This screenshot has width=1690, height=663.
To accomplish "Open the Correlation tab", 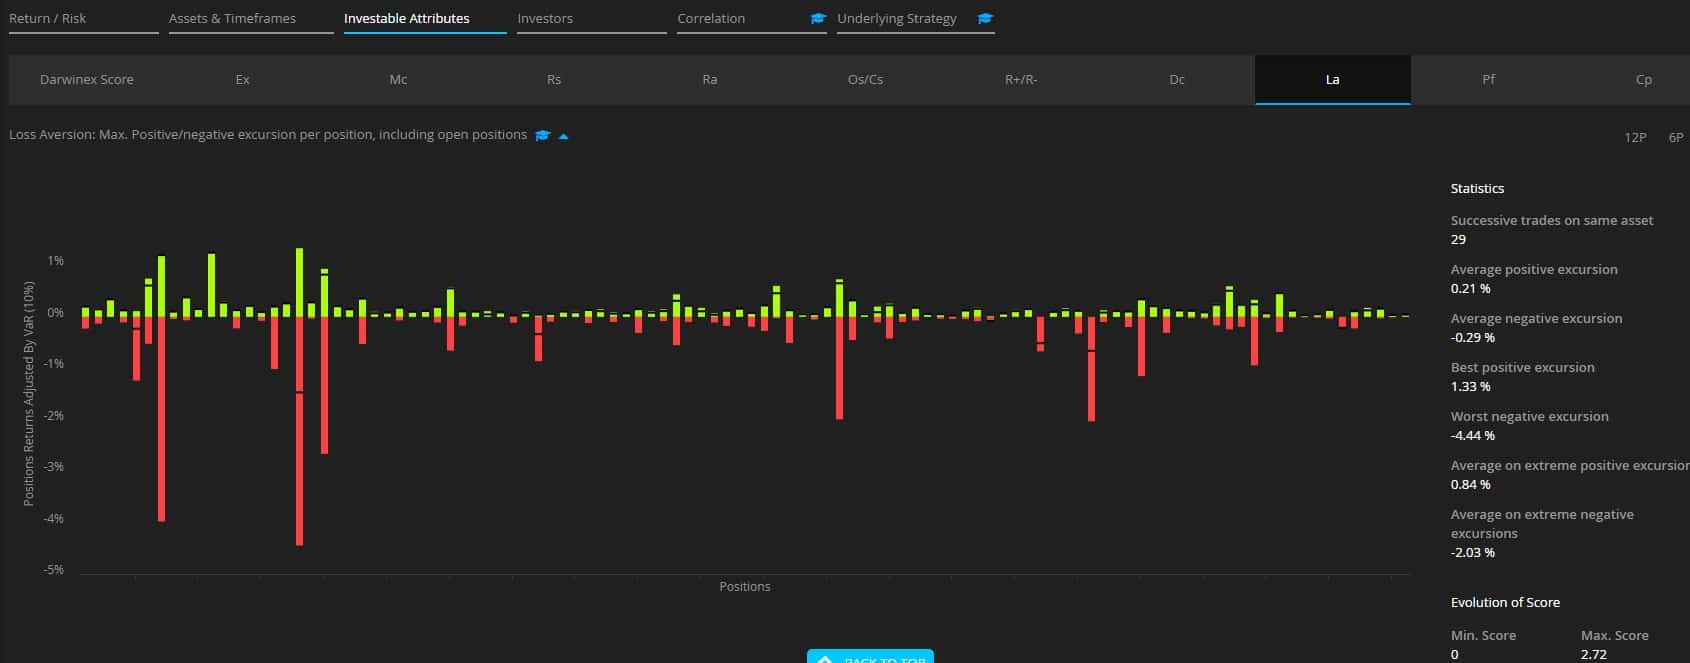I will click(x=711, y=18).
